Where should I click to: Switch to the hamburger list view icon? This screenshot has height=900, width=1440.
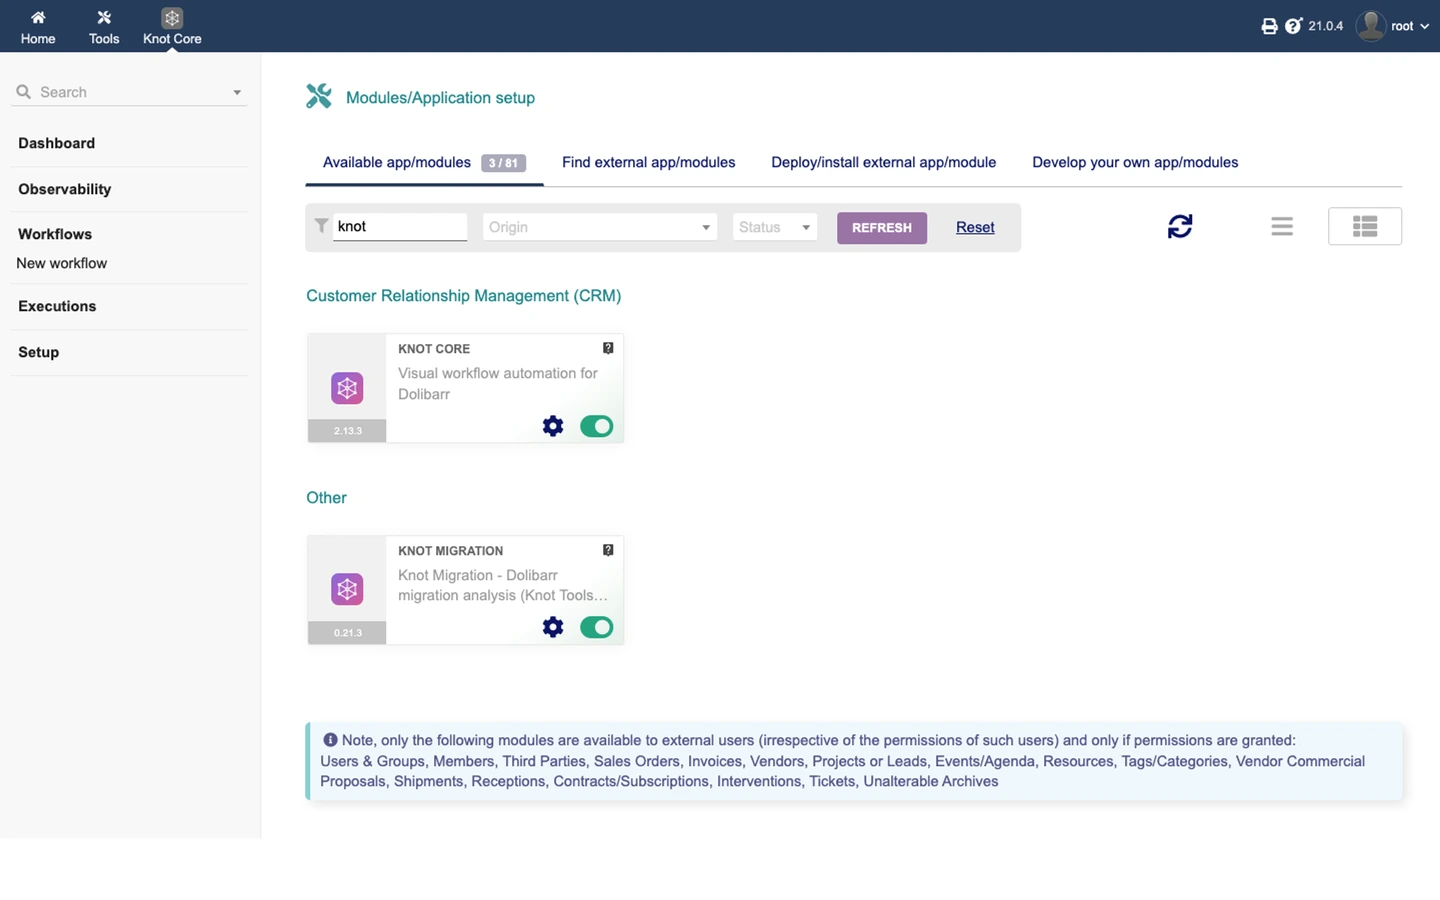pos(1282,227)
